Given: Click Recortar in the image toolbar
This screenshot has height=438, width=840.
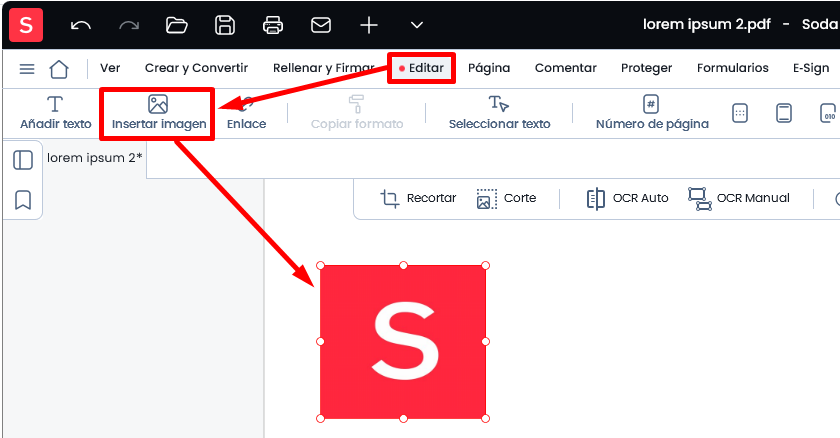Looking at the screenshot, I should 418,198.
